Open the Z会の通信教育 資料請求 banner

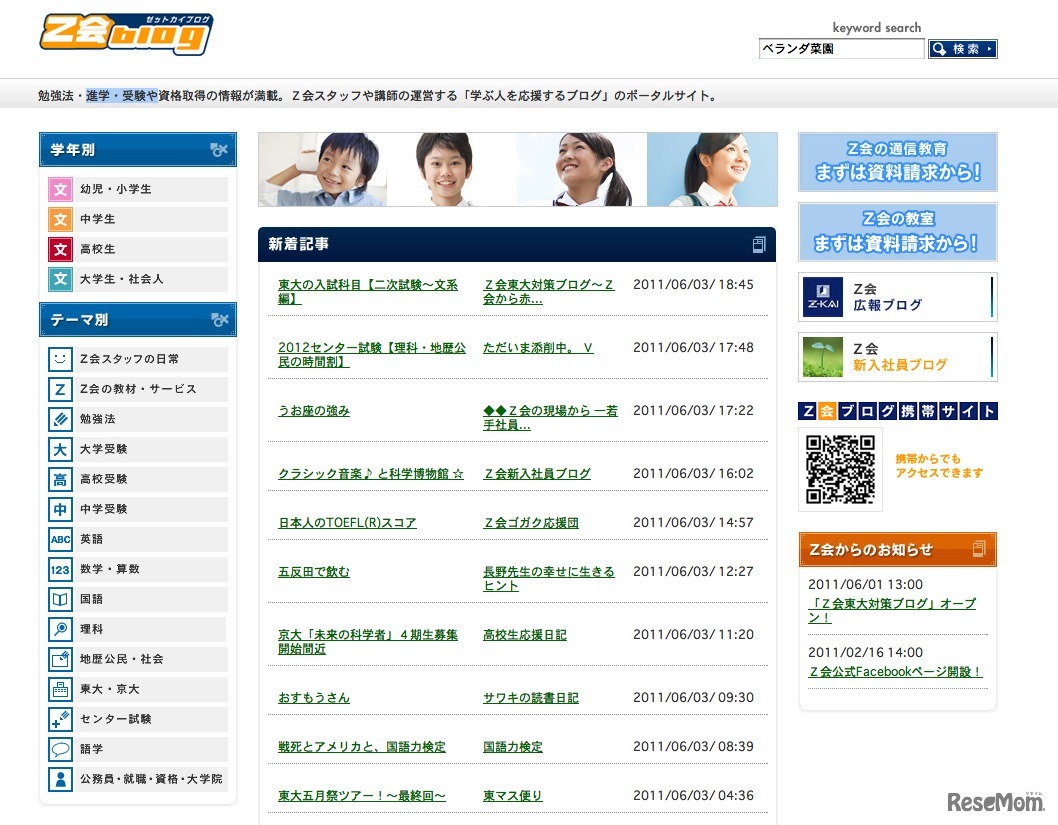coord(897,162)
